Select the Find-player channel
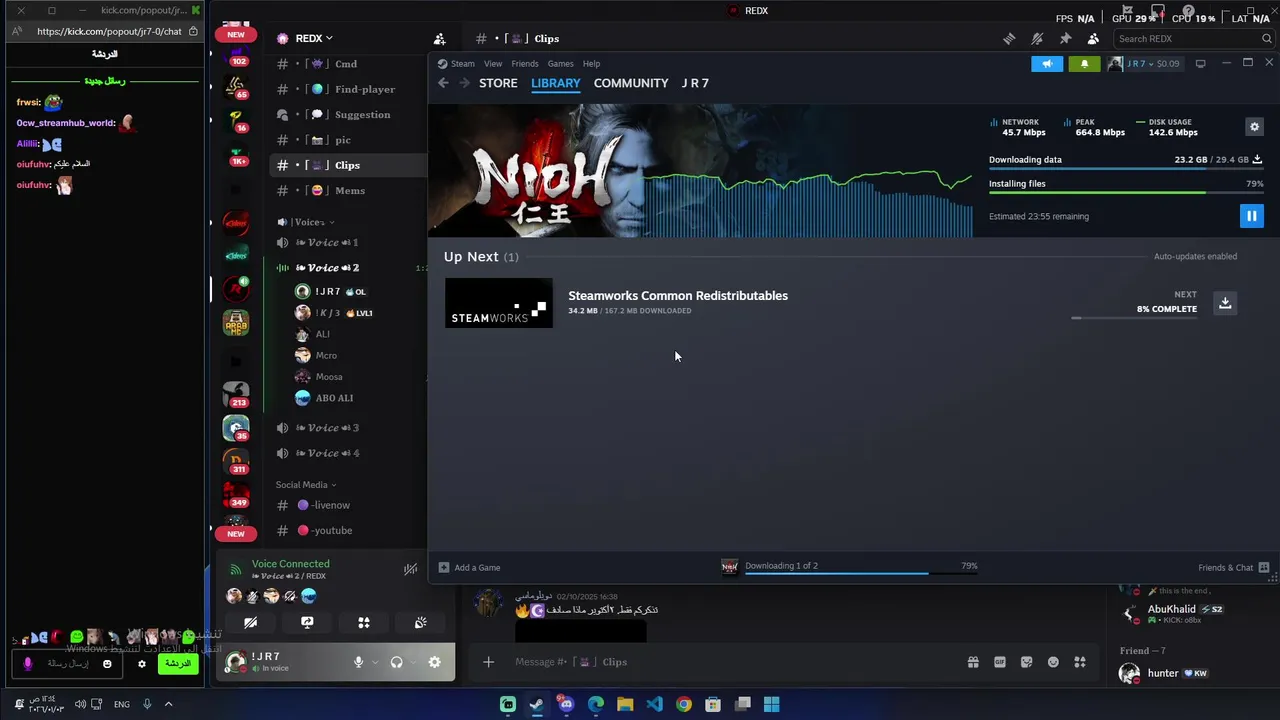The image size is (1280, 720). 348,89
